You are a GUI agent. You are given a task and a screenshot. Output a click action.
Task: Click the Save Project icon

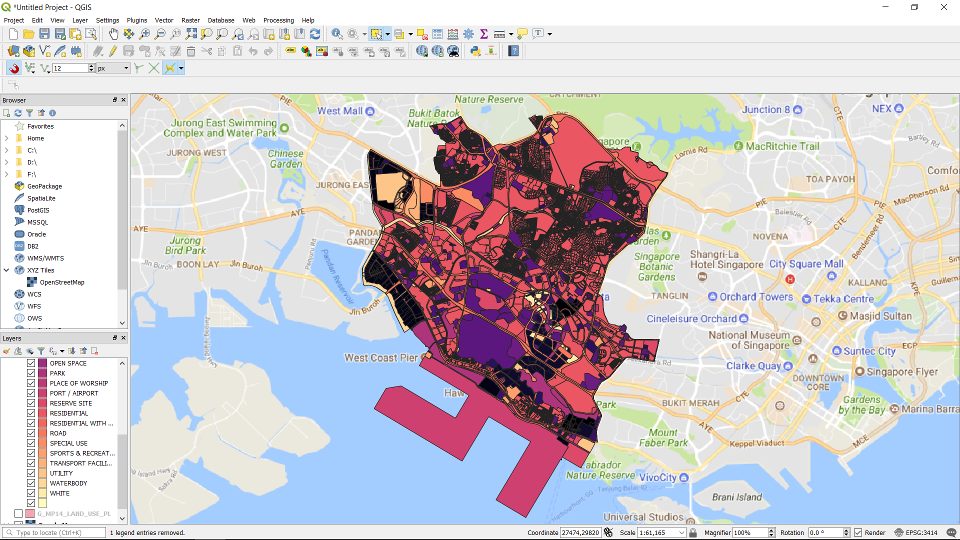coord(44,34)
